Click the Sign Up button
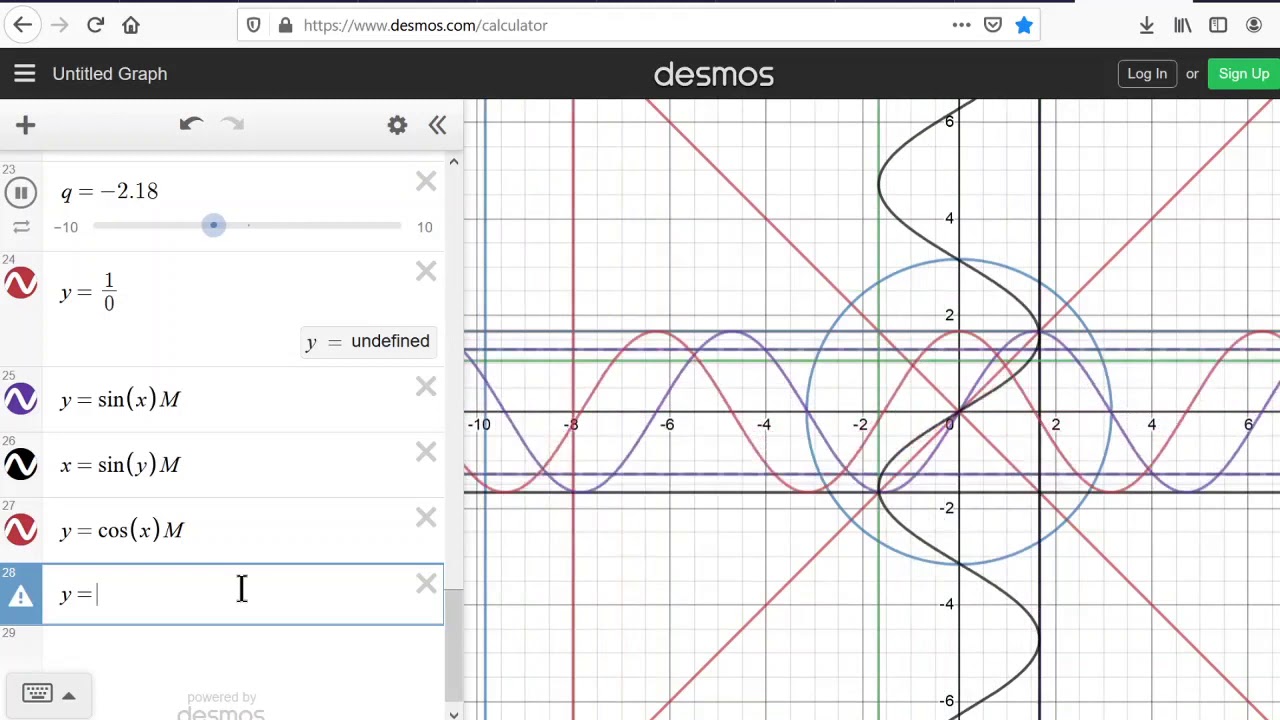1280x720 pixels. pyautogui.click(x=1244, y=74)
